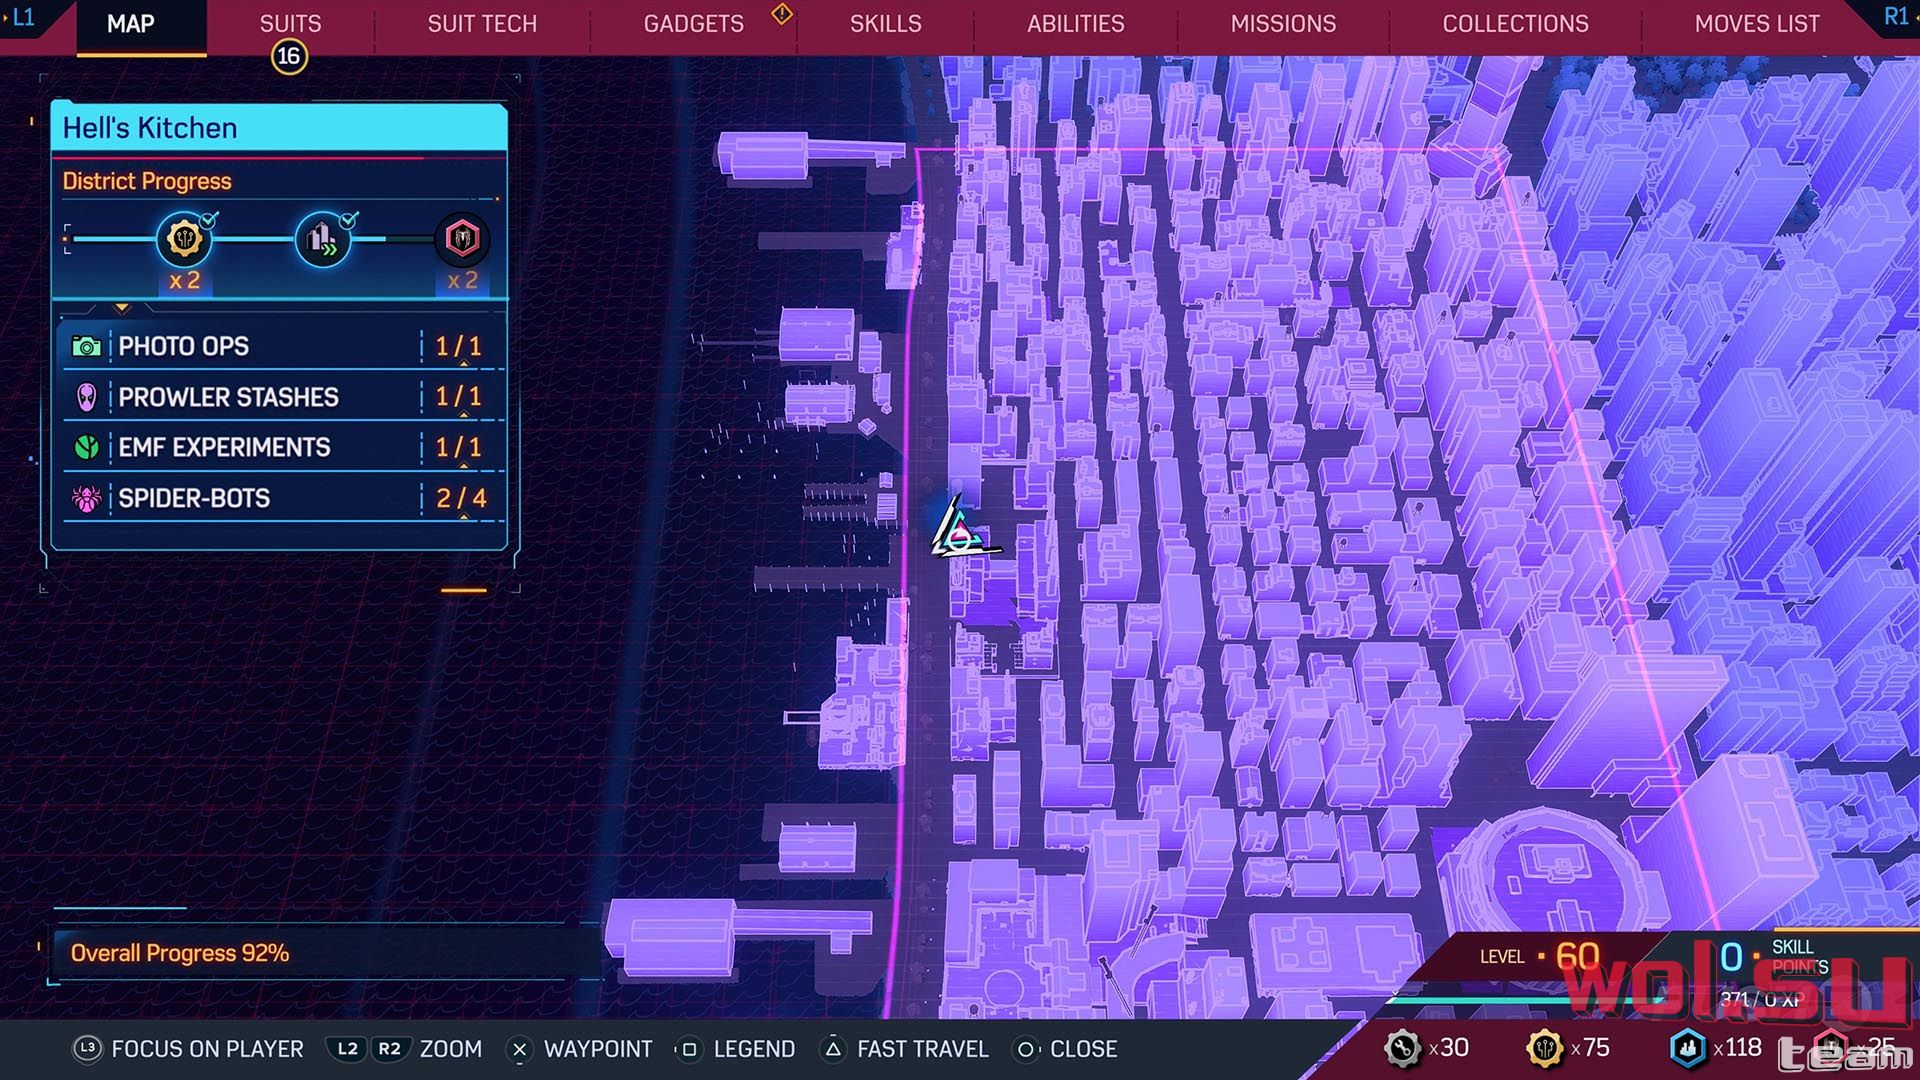This screenshot has height=1080, width=1920.
Task: Click the gadget alert diamond icon
Action: tap(782, 14)
